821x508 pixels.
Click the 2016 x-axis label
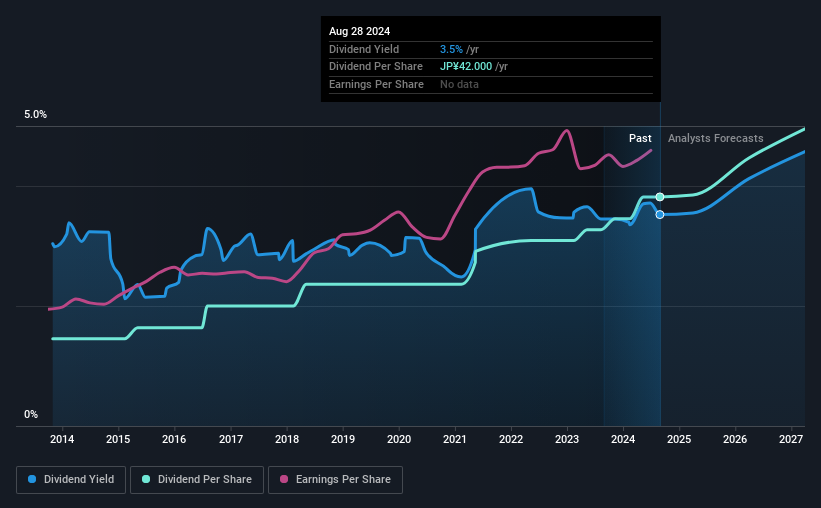pos(174,439)
